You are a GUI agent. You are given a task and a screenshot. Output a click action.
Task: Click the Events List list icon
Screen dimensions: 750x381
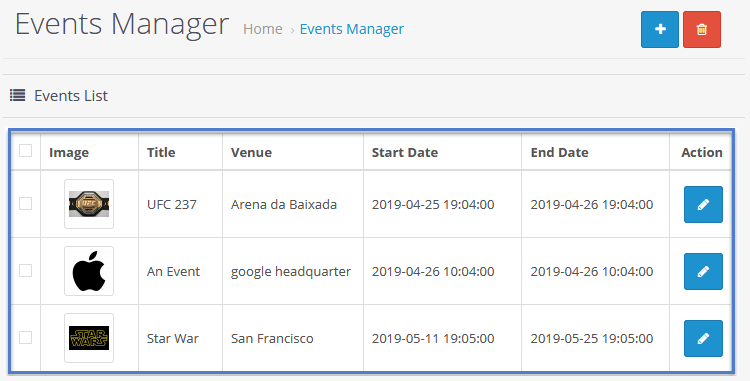point(18,96)
